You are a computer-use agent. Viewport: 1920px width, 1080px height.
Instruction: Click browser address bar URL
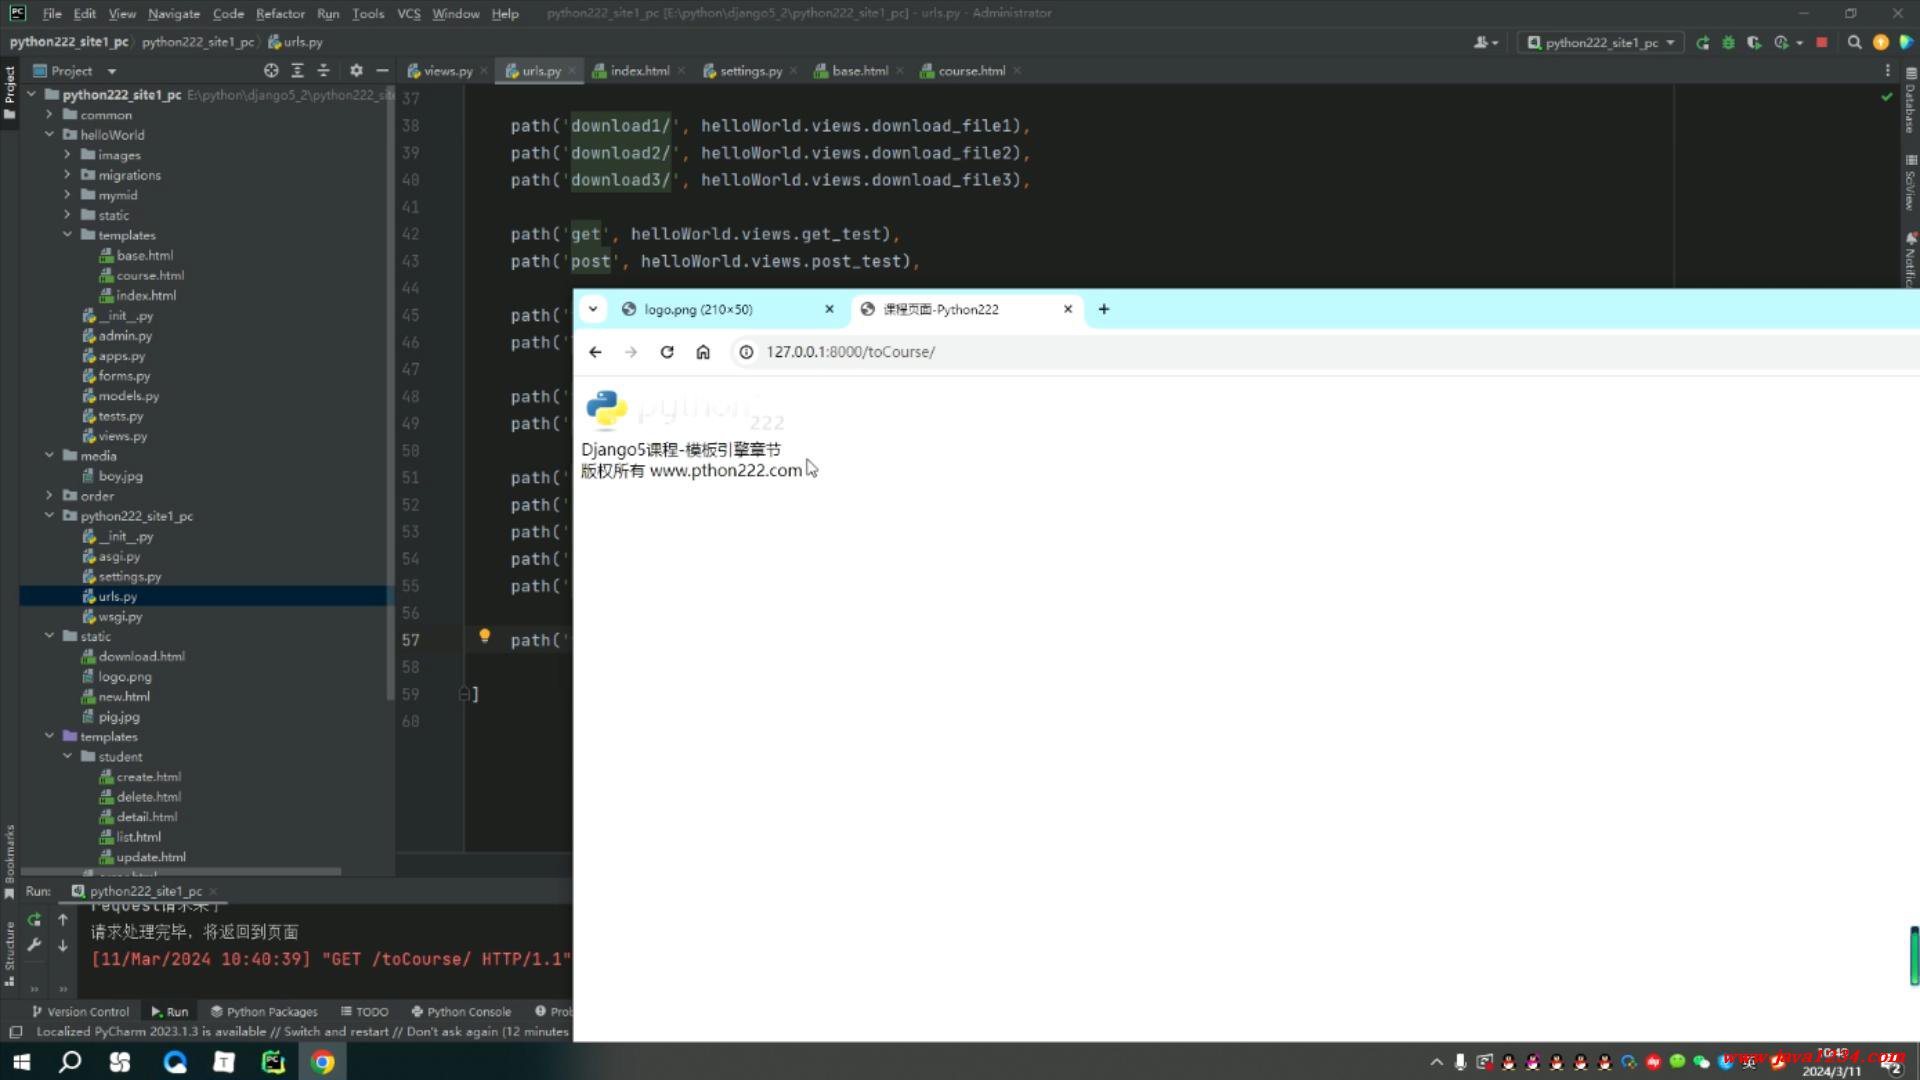850,352
